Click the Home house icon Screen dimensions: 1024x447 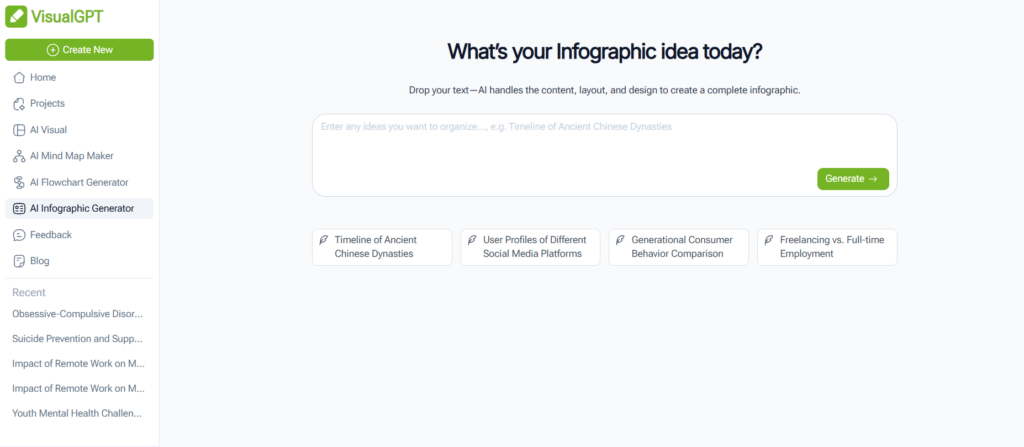pos(19,77)
